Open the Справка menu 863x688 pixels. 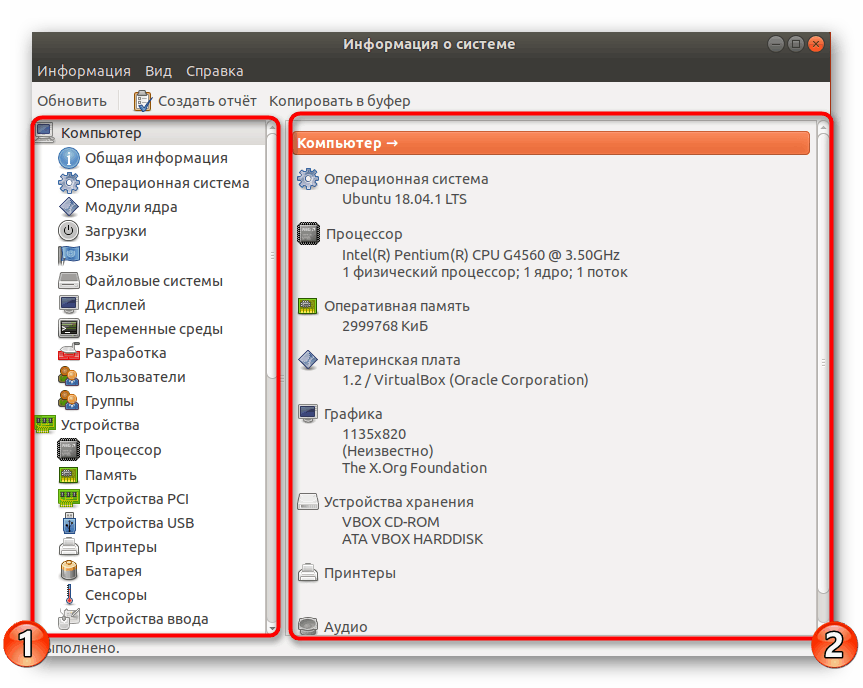[x=215, y=71]
